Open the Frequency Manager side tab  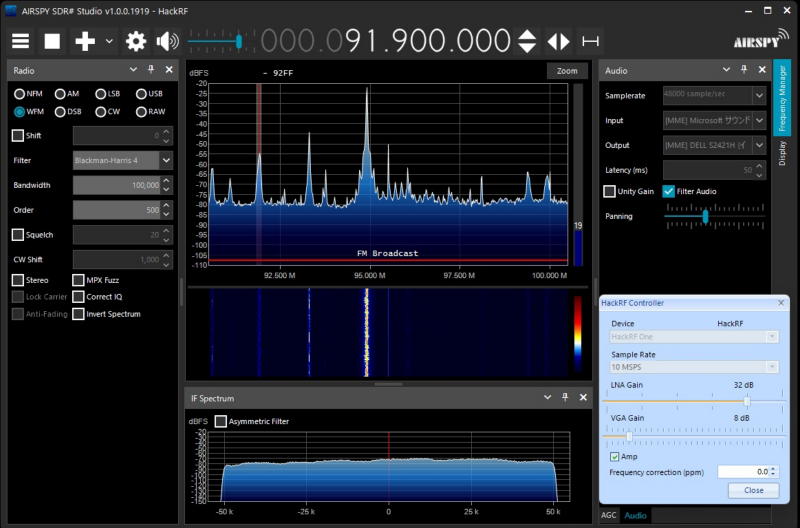click(x=782, y=97)
